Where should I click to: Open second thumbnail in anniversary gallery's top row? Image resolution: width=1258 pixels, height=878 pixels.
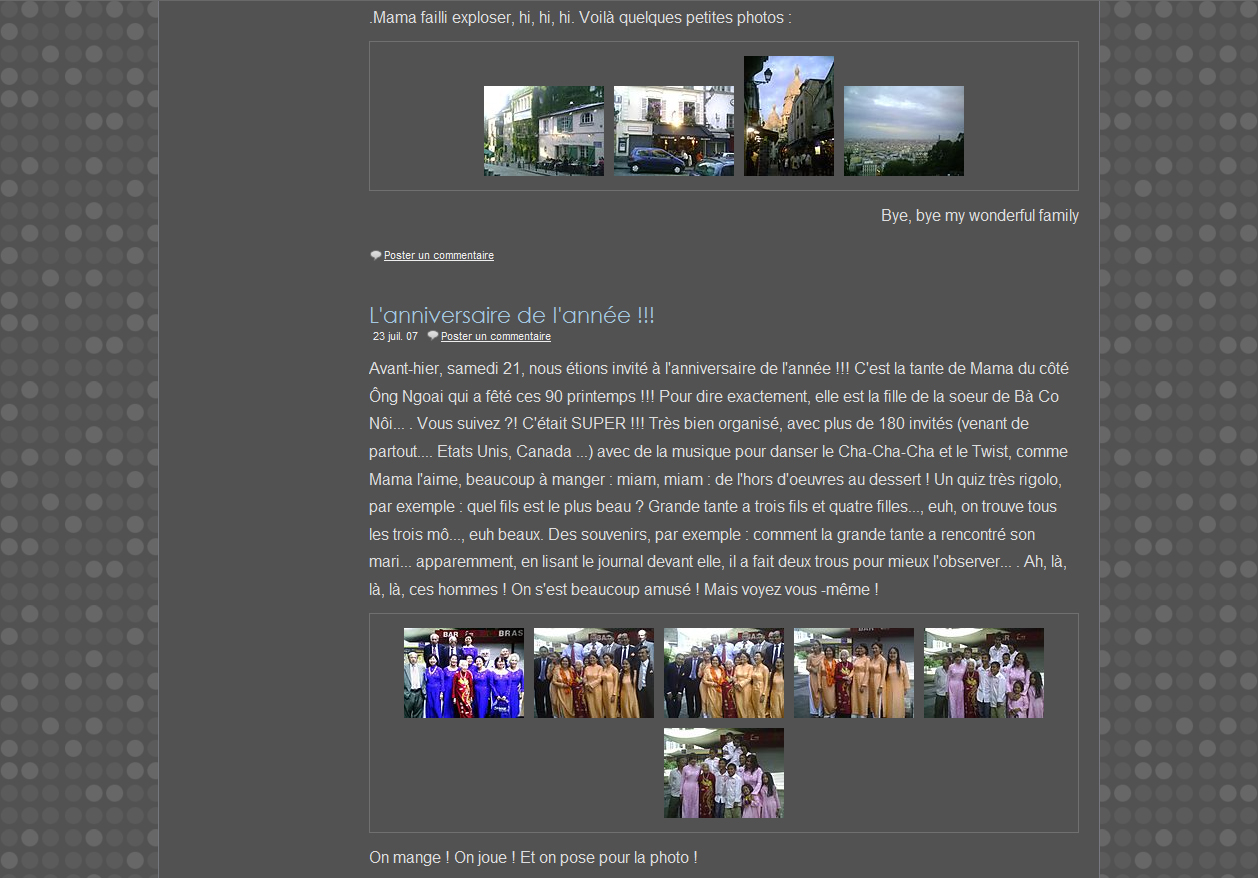pyautogui.click(x=593, y=673)
